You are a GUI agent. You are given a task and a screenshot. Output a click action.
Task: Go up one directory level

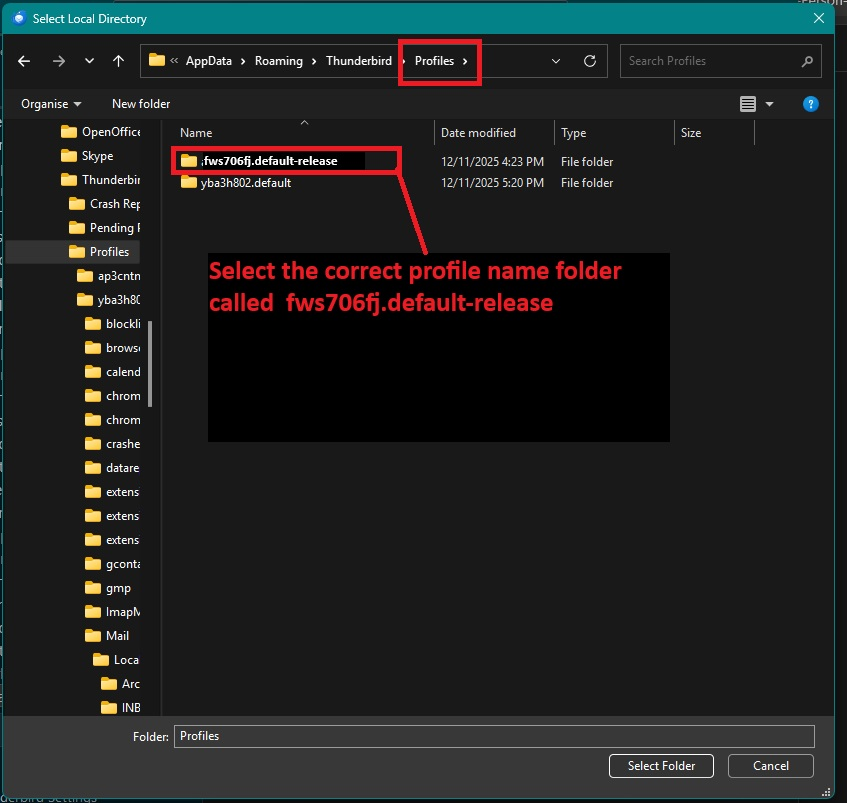click(x=118, y=61)
